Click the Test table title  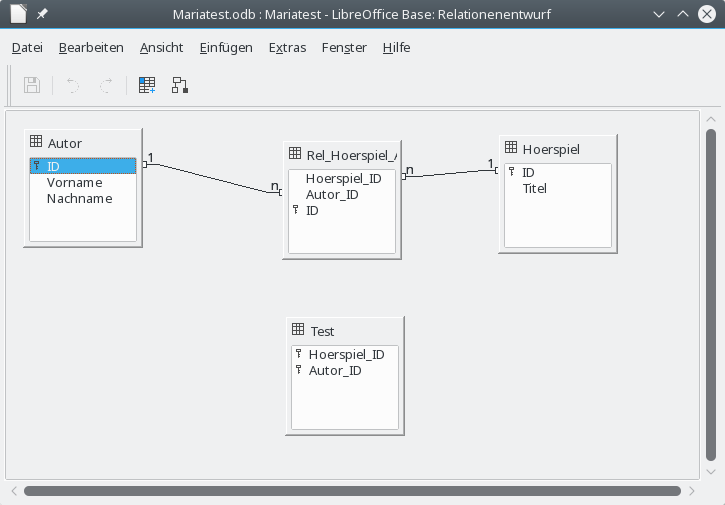pos(322,332)
